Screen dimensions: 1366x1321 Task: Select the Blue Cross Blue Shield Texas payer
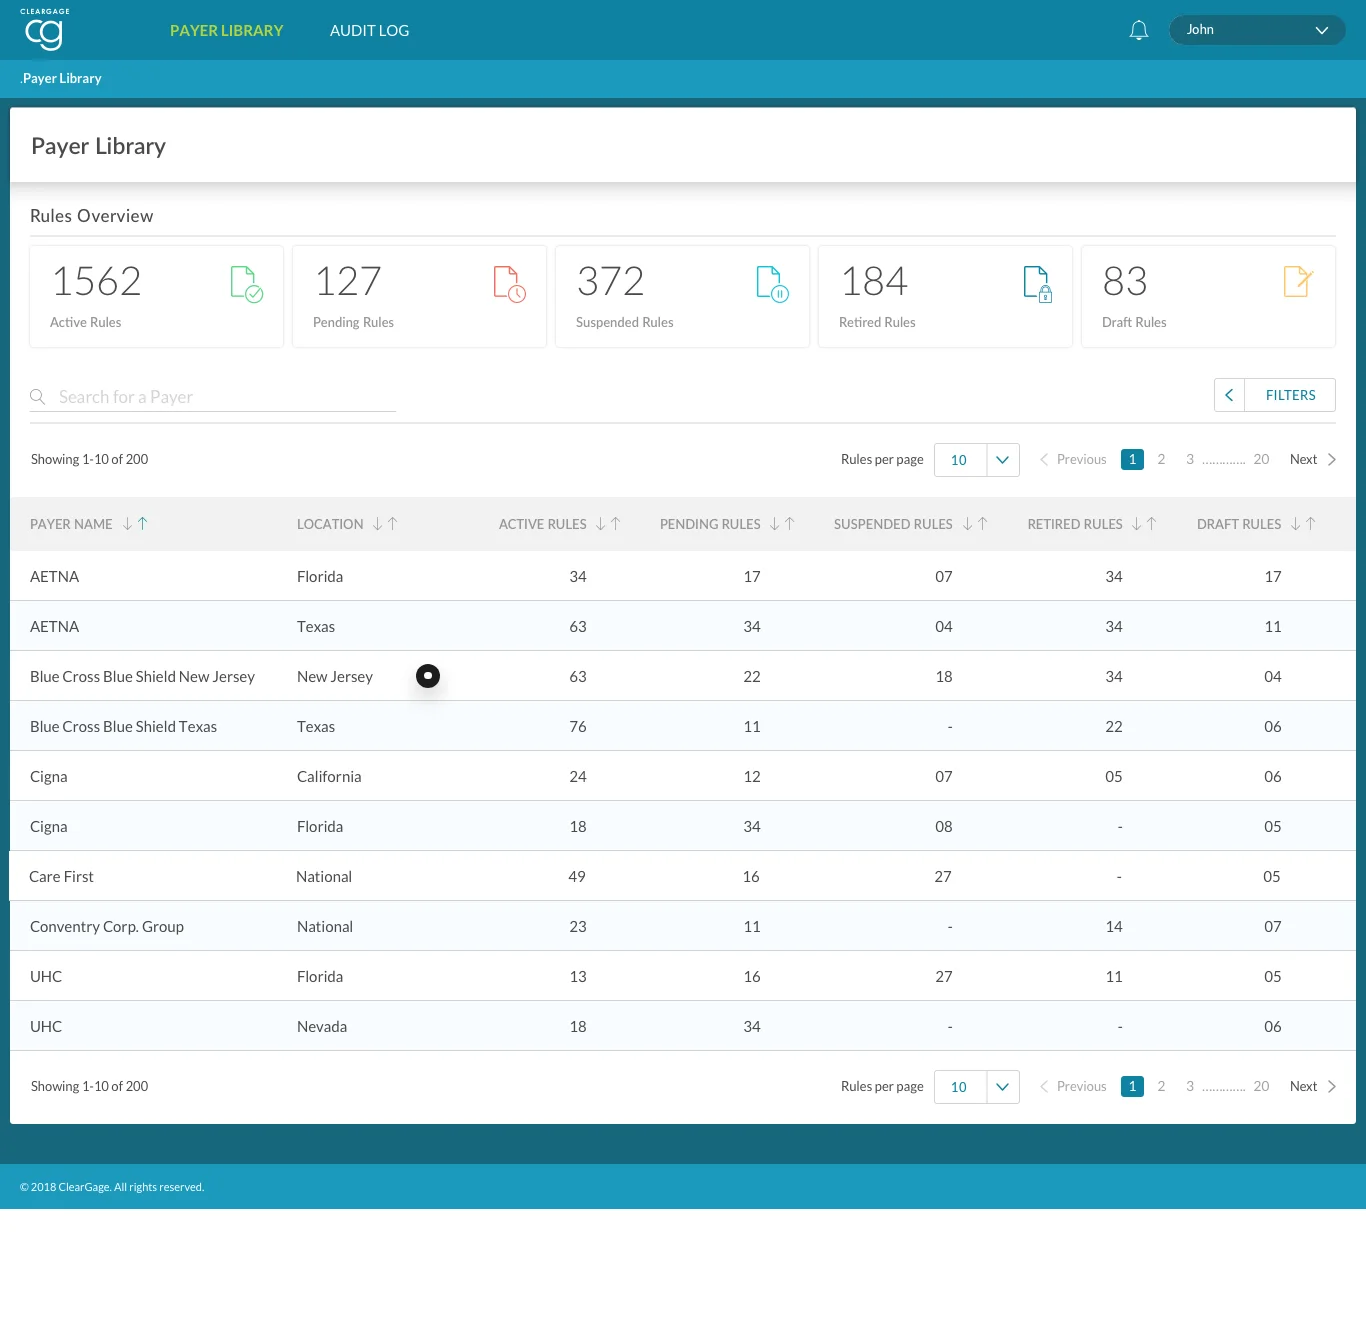pyautogui.click(x=123, y=727)
